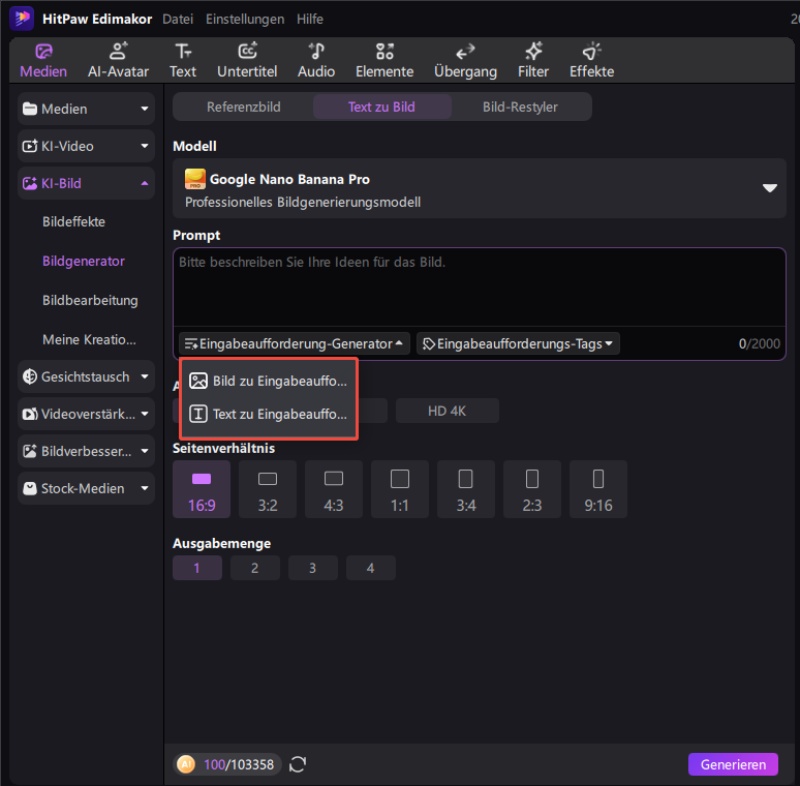Open the Übergang transitions tool
The height and width of the screenshot is (786, 800).
[x=465, y=61]
